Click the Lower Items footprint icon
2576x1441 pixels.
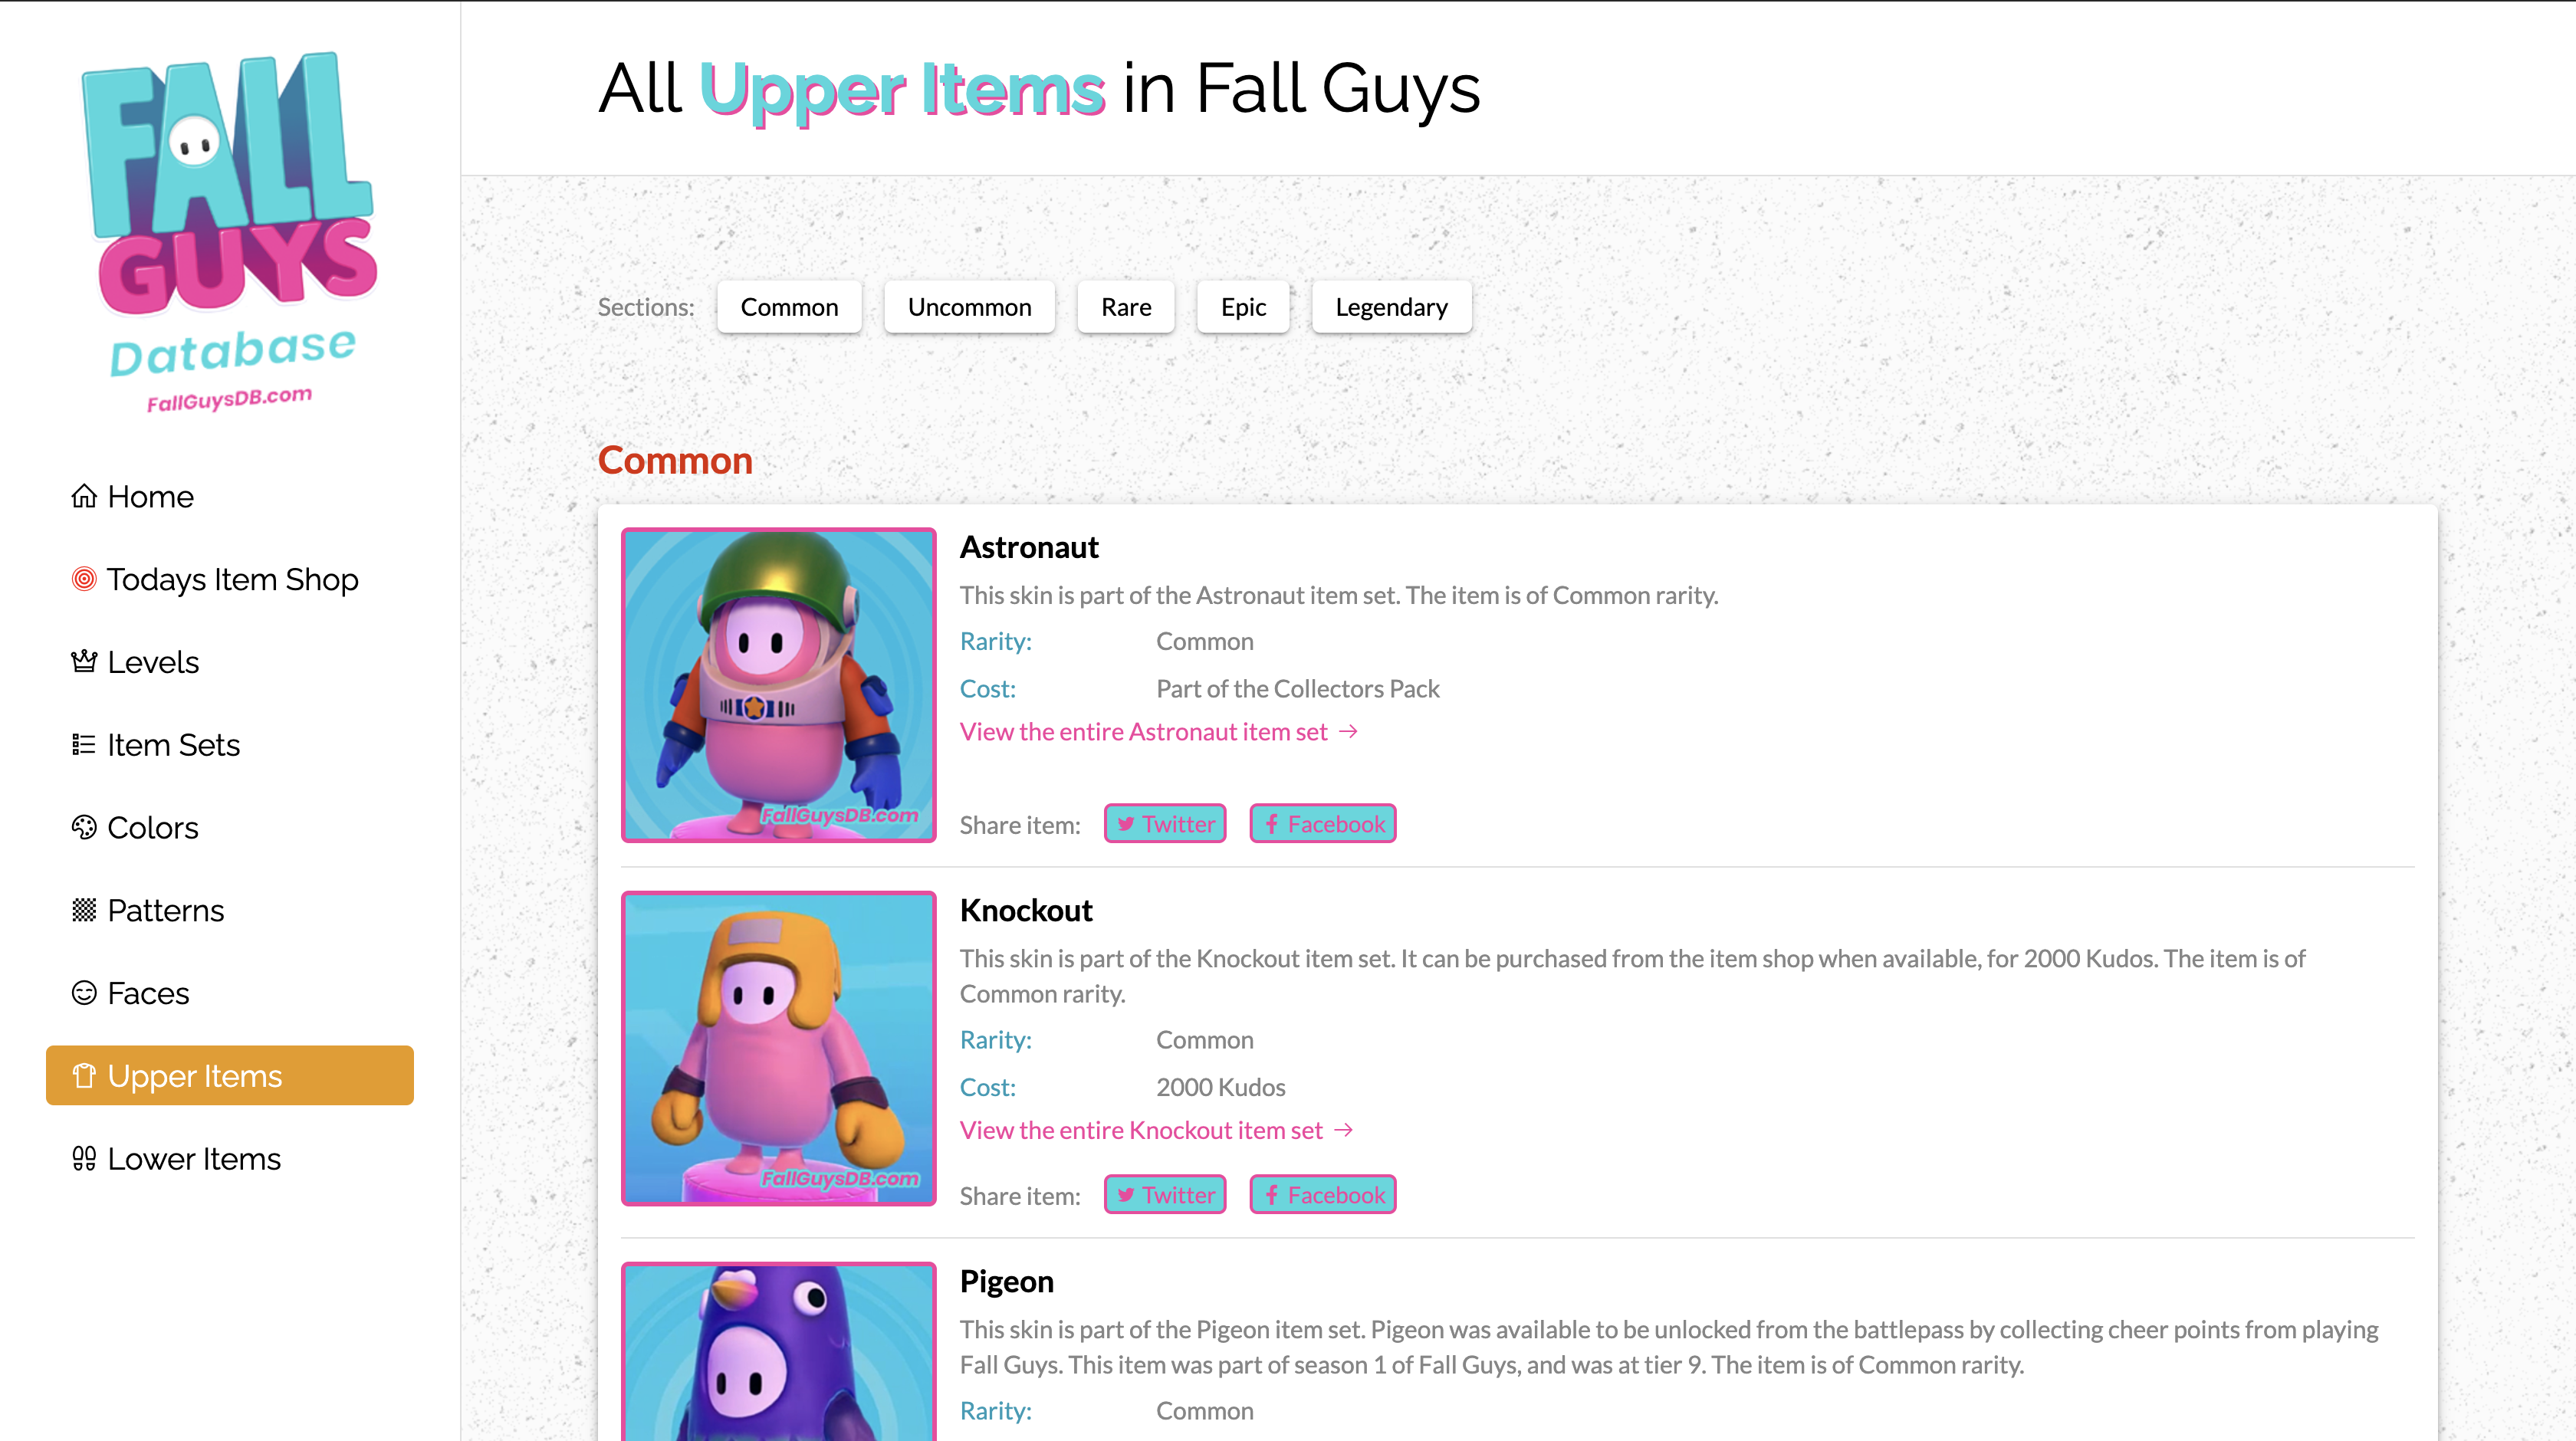pos(84,1158)
